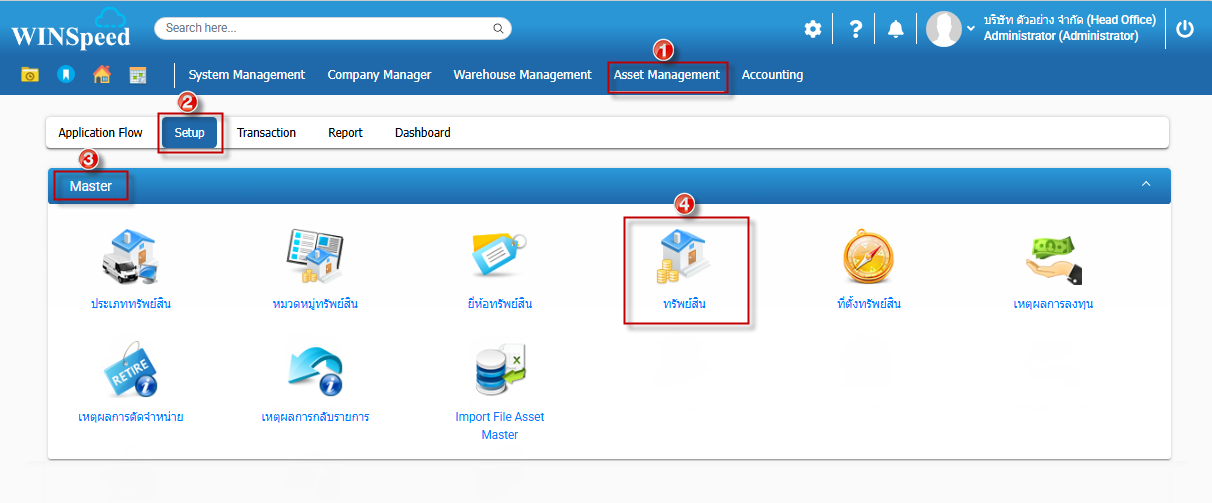Switch to the Transaction tab
Viewport: 1212px width, 503px height.
[266, 133]
